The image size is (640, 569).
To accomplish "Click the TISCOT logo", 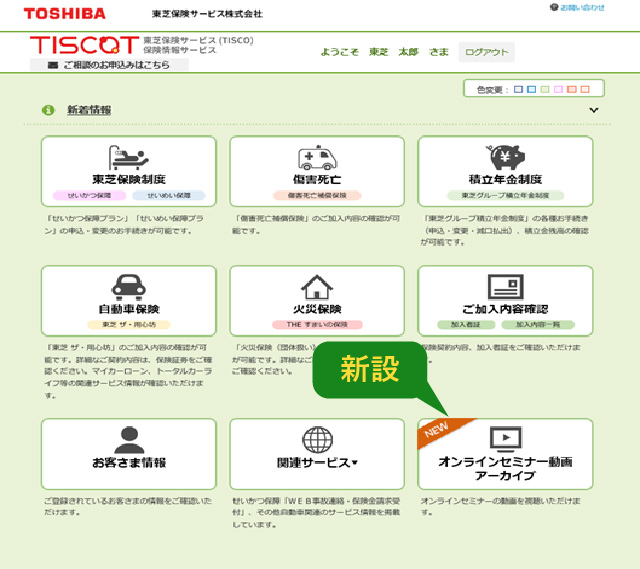I will tap(84, 45).
